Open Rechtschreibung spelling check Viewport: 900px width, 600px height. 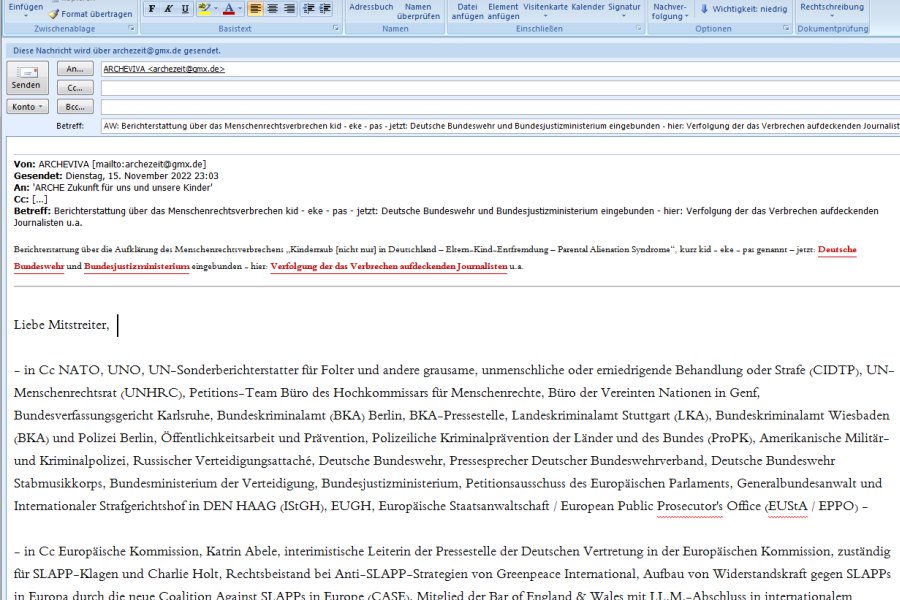(832, 8)
